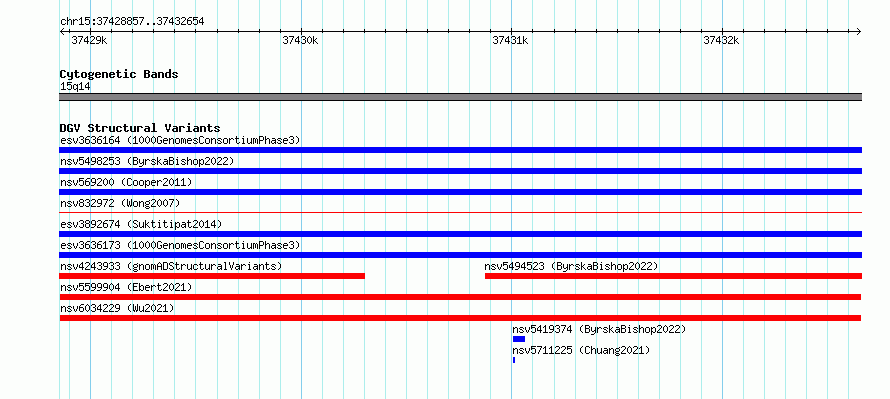This screenshot has height=399, width=890.
Task: Click the nsv832972 (Wong2007) label
Action: click(120, 203)
